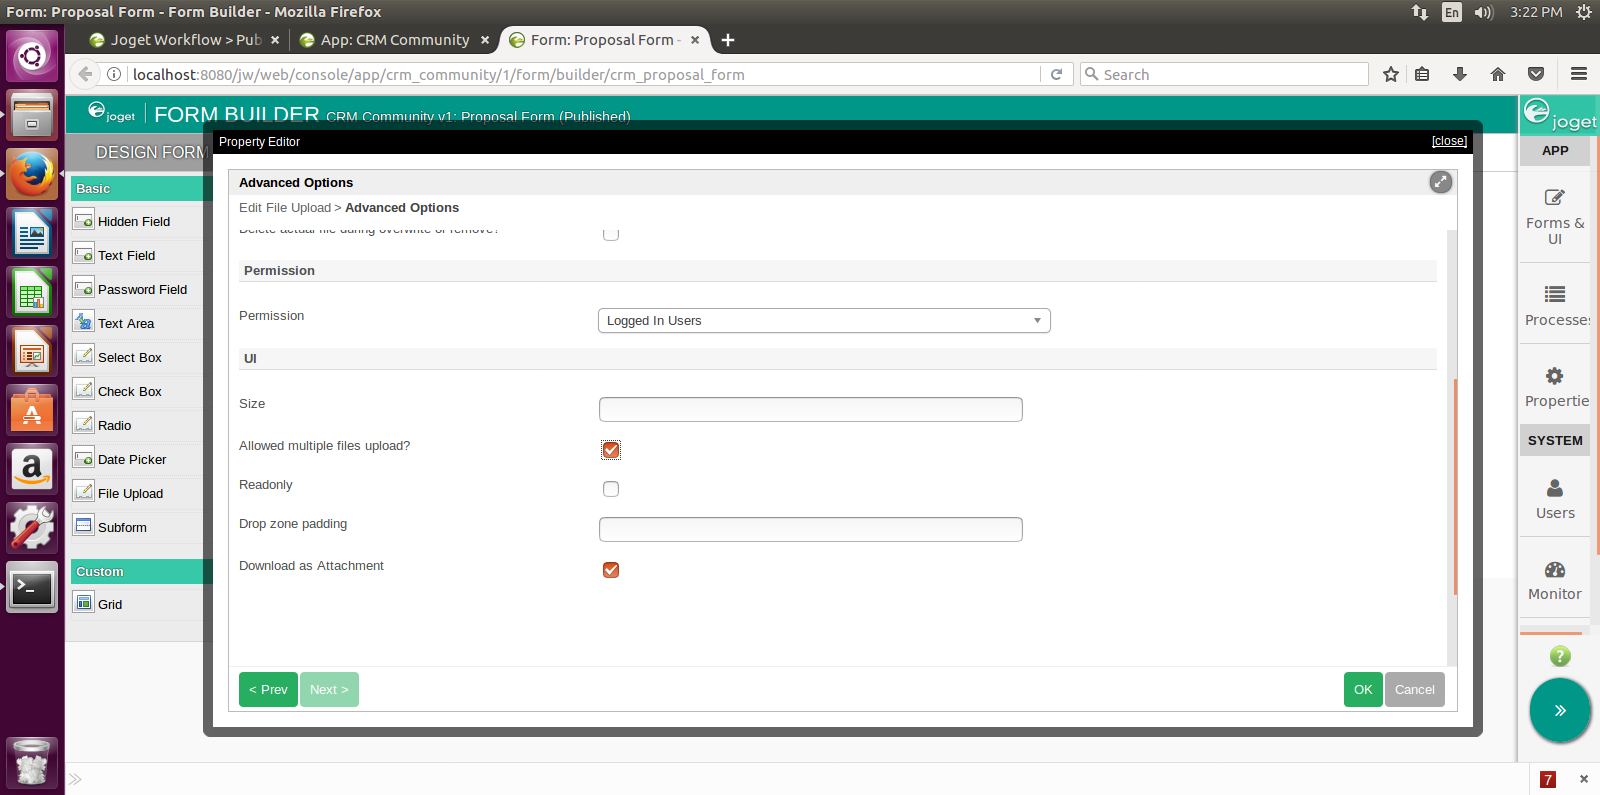
Task: Uncheck Download as Attachment
Action: coord(611,570)
